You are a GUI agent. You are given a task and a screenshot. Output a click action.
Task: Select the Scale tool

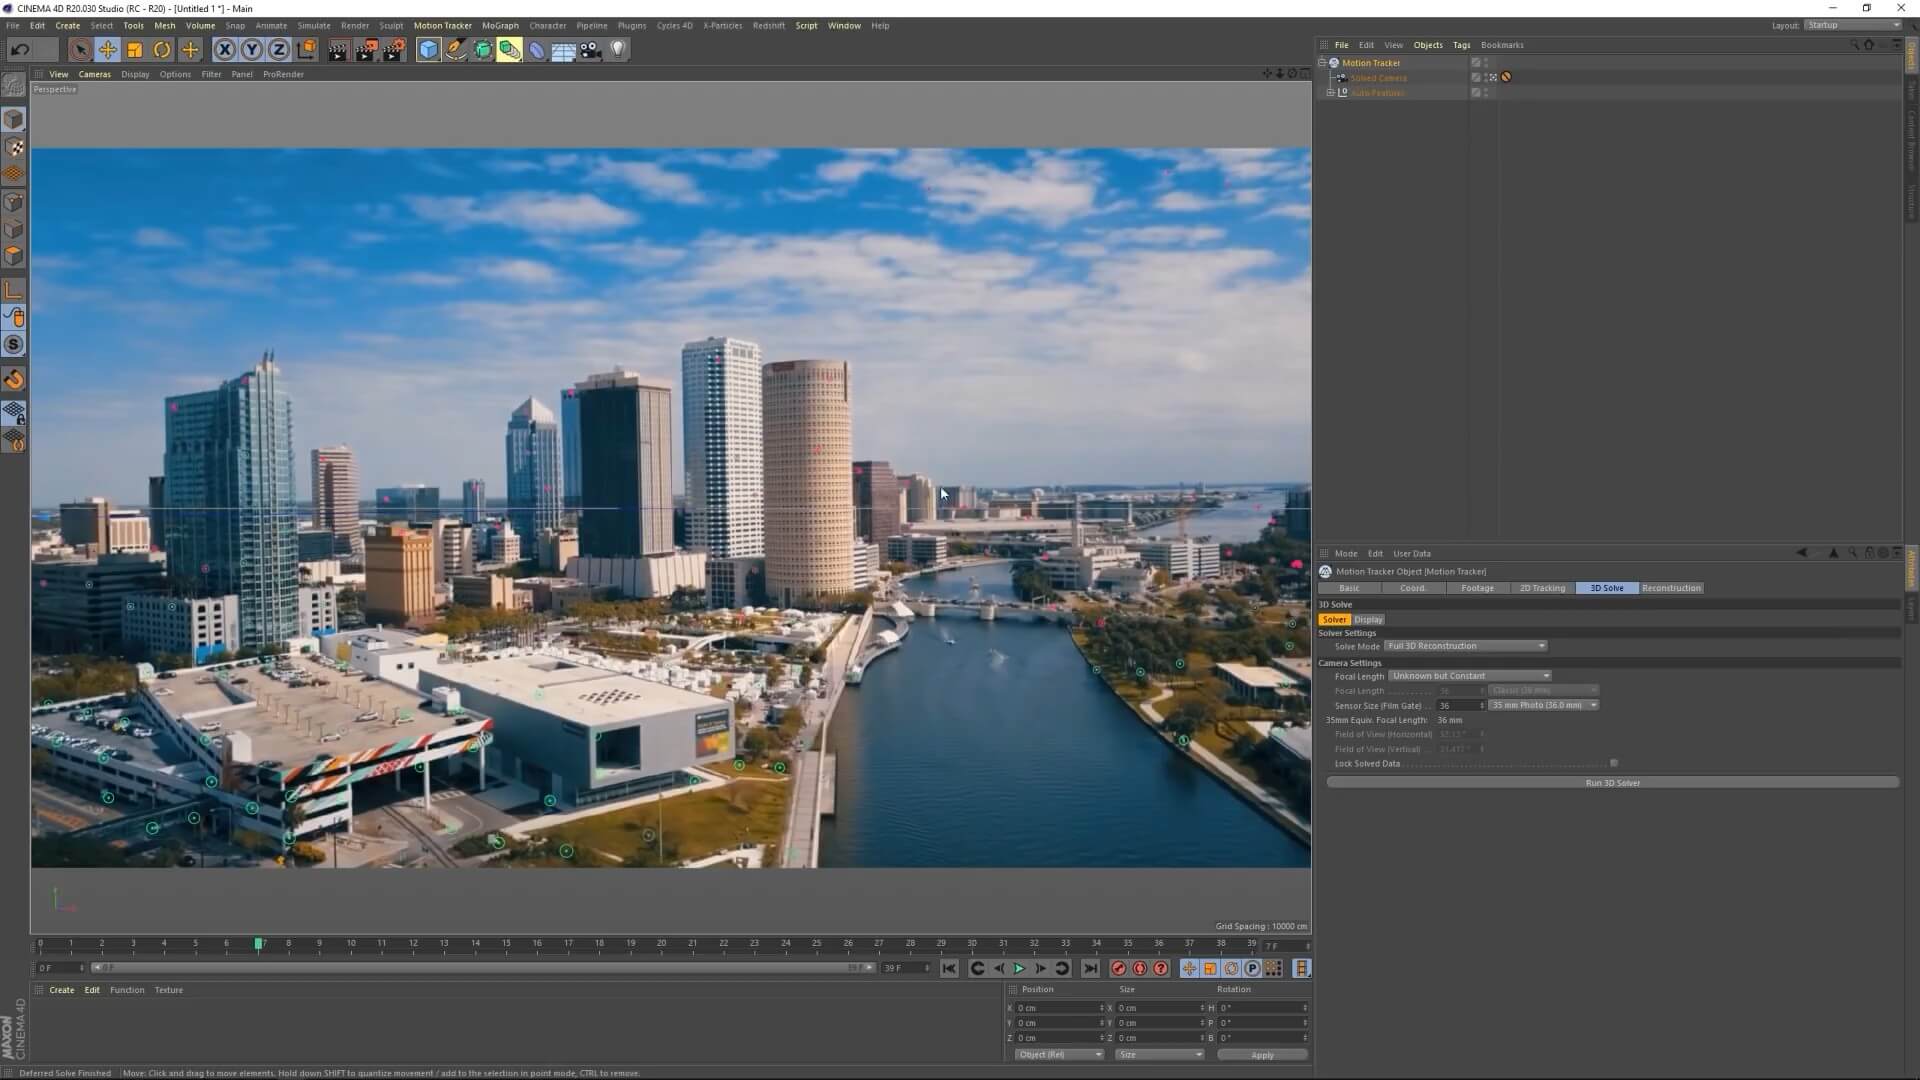coord(134,49)
